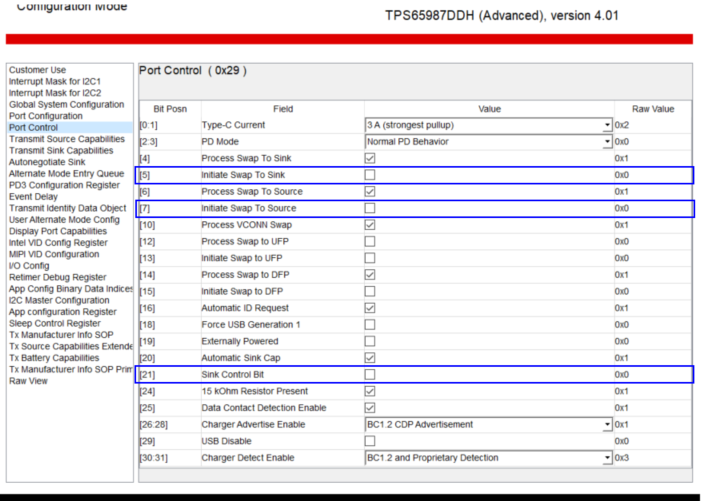Select Tx Manufacturer Info SOP Prime
The width and height of the screenshot is (701, 501).
(71, 370)
